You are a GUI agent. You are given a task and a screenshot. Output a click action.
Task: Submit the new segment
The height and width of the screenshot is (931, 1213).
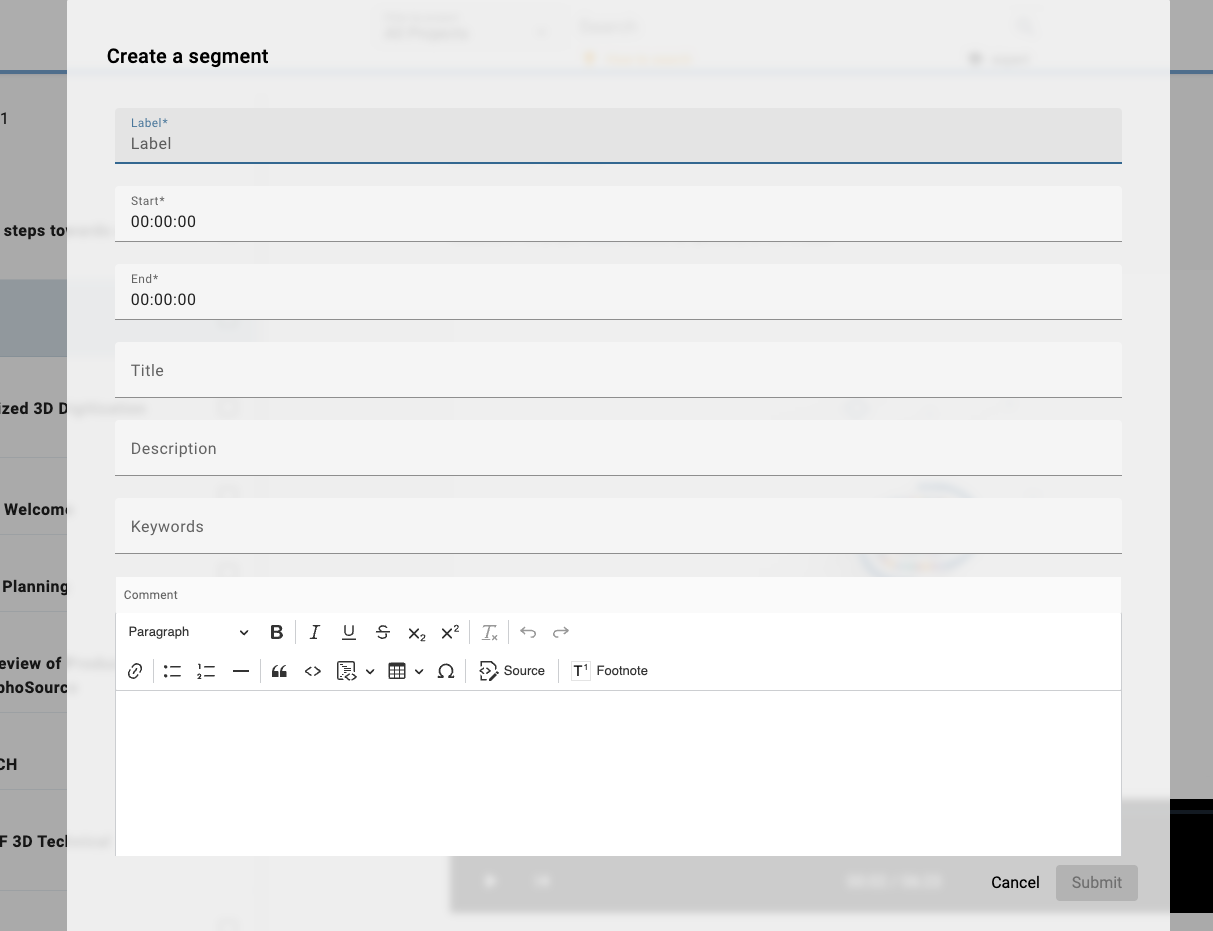point(1096,883)
